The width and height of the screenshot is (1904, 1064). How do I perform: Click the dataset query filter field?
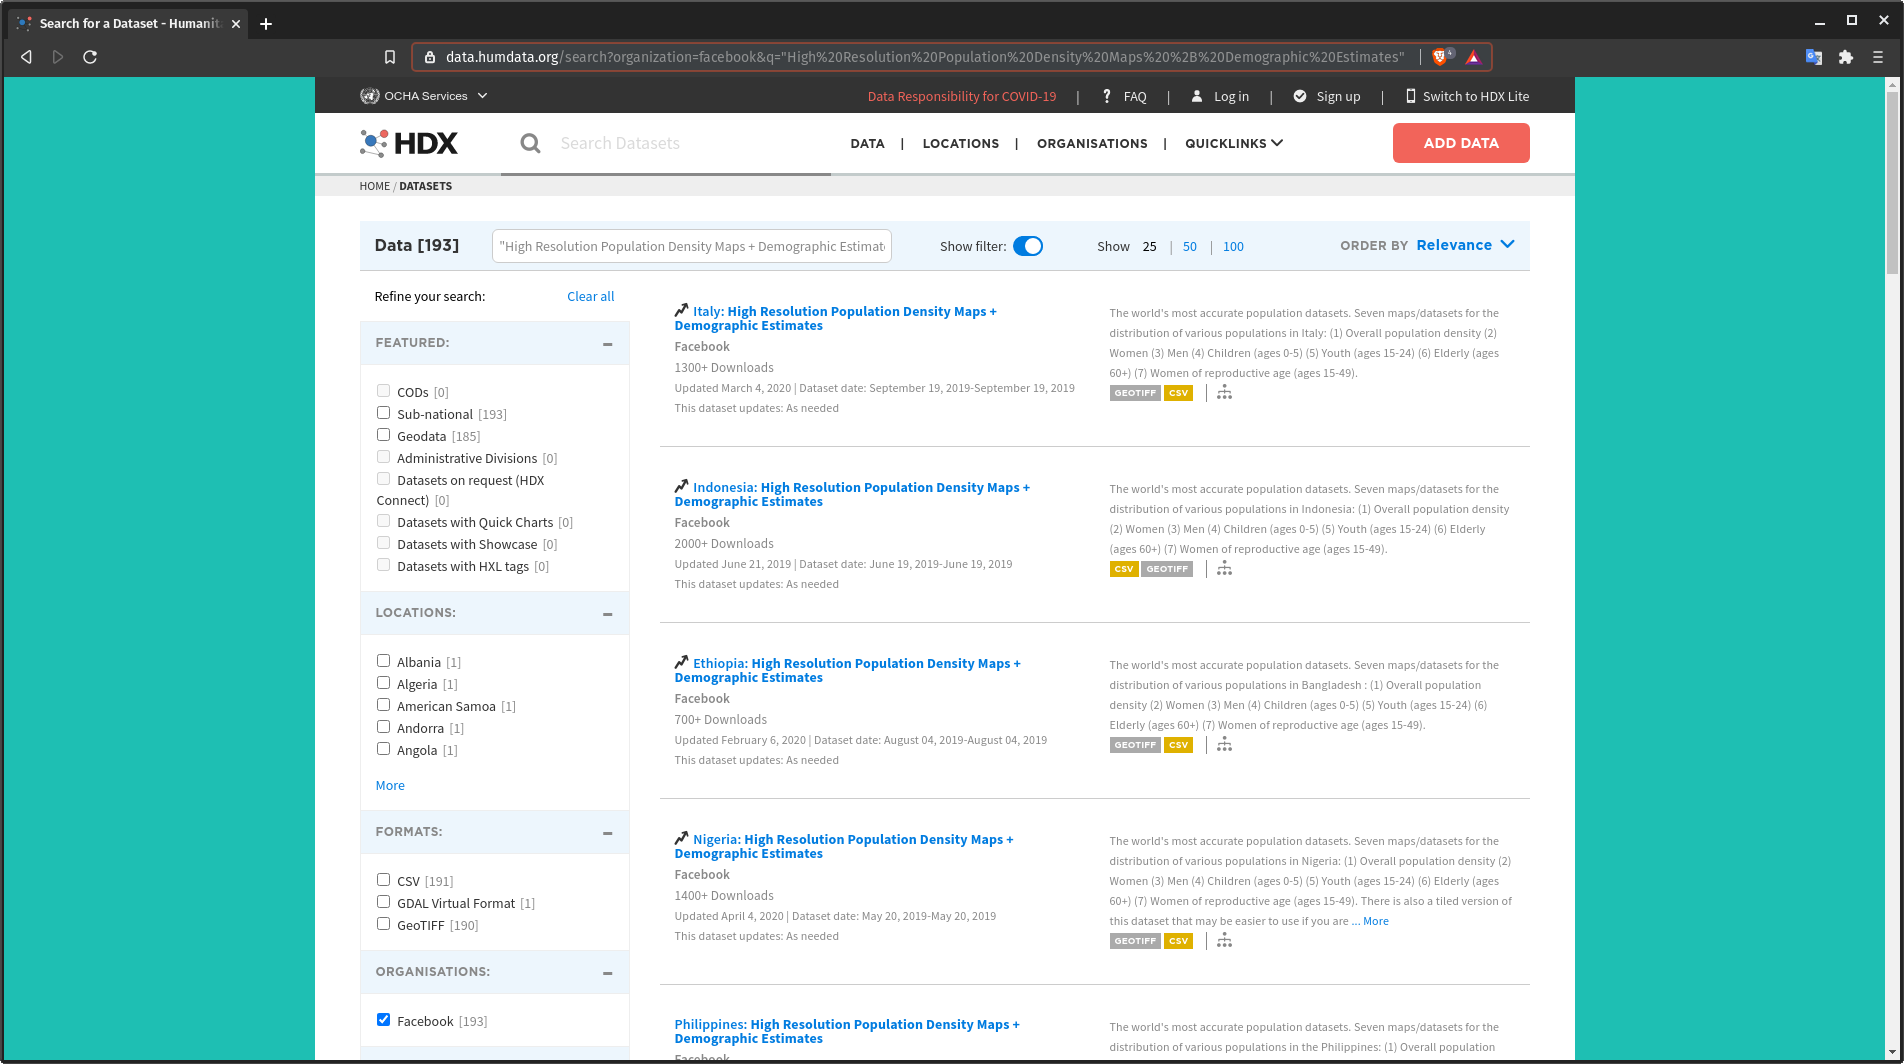[x=692, y=246]
